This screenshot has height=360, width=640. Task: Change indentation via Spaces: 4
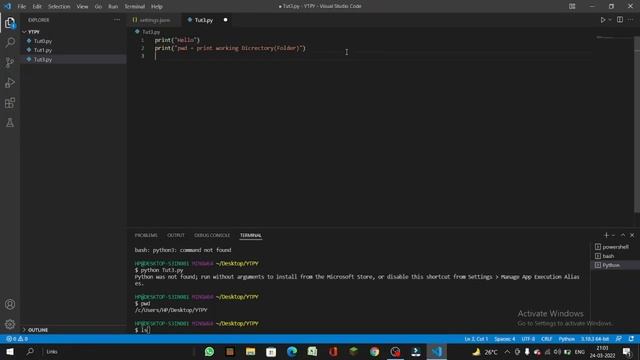point(504,339)
